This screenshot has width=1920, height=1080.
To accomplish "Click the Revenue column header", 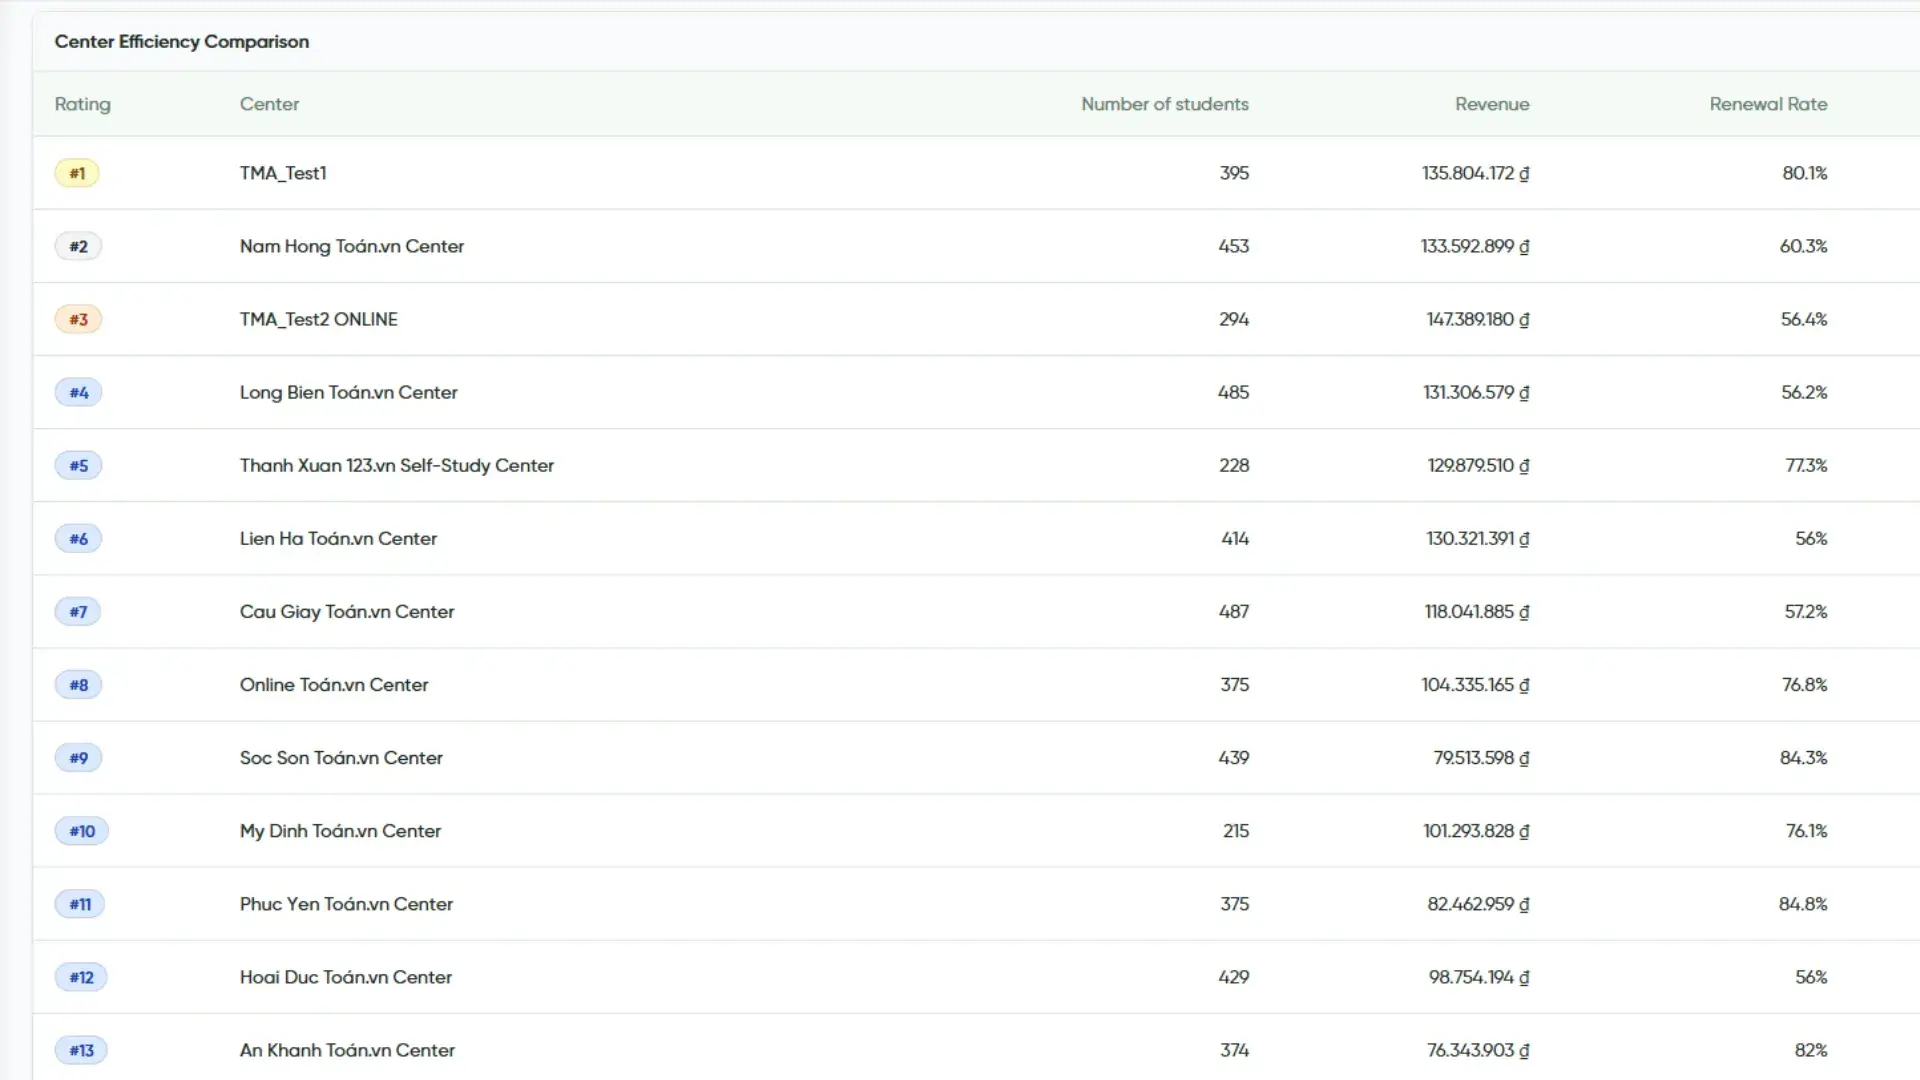I will coord(1491,104).
